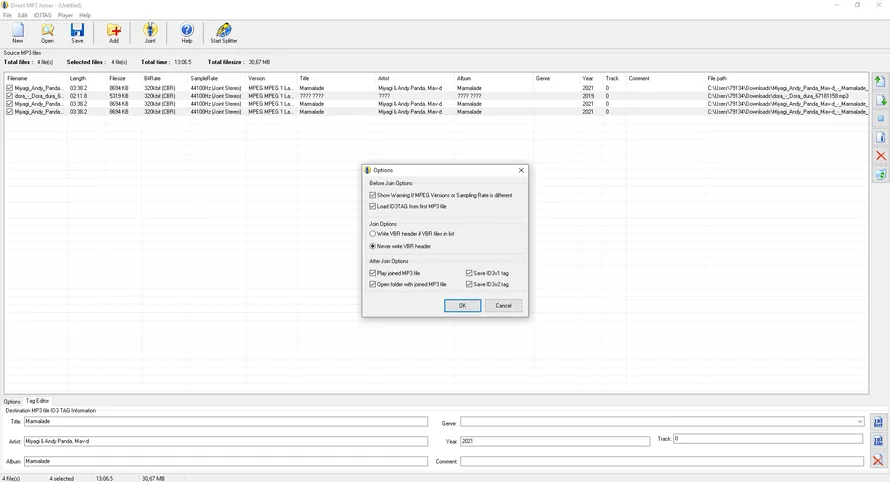Click the Join toolbar icon
The height and width of the screenshot is (482, 890).
coord(150,33)
